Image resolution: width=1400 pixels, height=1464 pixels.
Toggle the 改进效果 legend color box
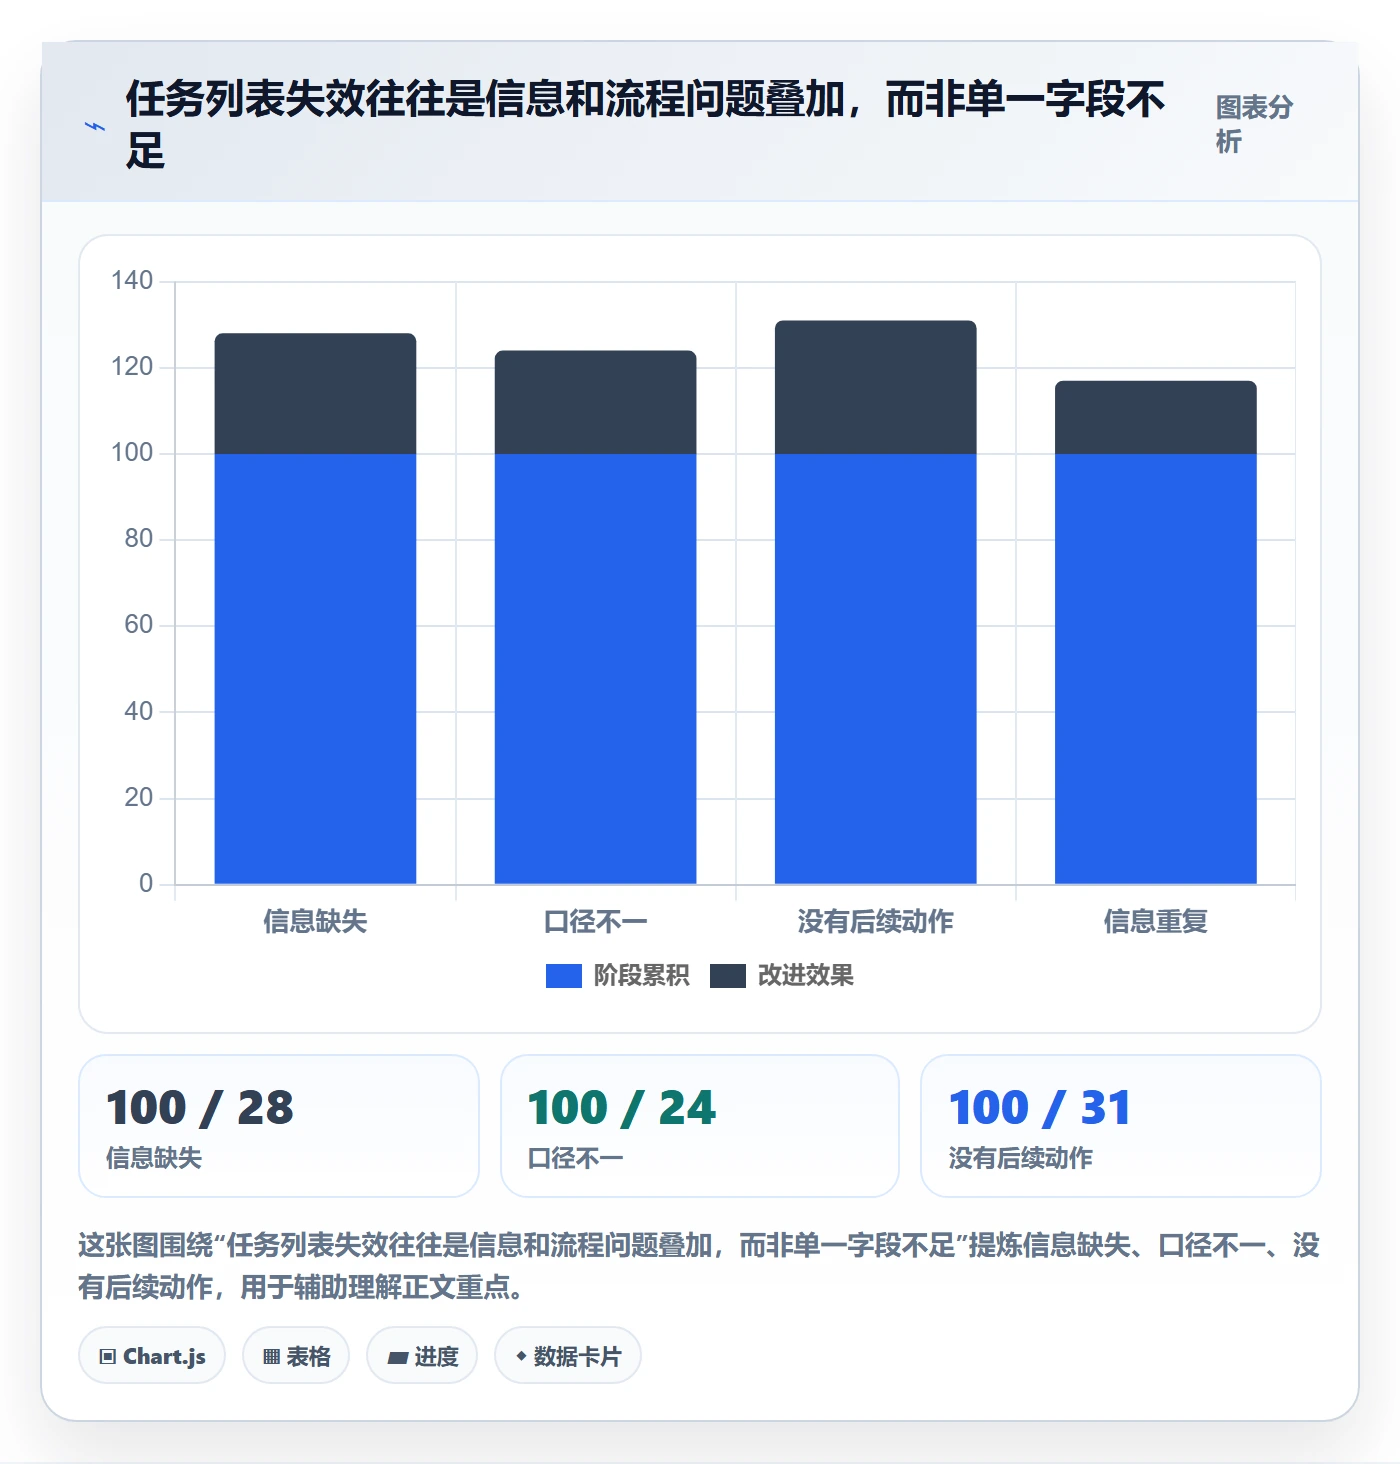tap(728, 976)
